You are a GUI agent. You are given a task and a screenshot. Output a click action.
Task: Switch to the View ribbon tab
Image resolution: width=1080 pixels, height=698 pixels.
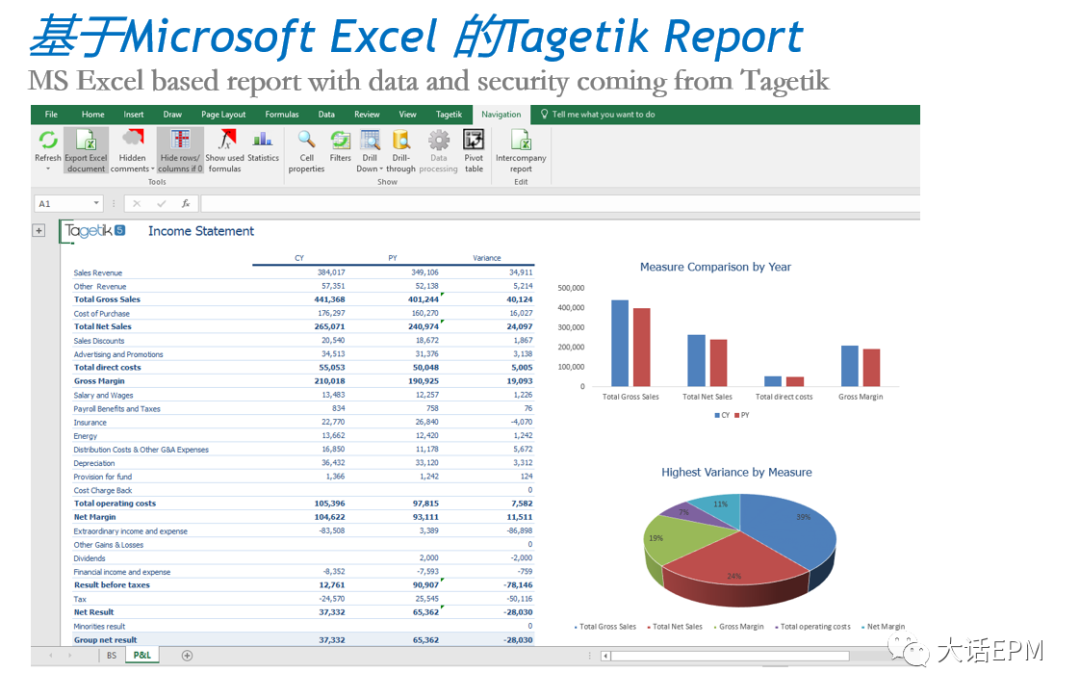point(407,114)
